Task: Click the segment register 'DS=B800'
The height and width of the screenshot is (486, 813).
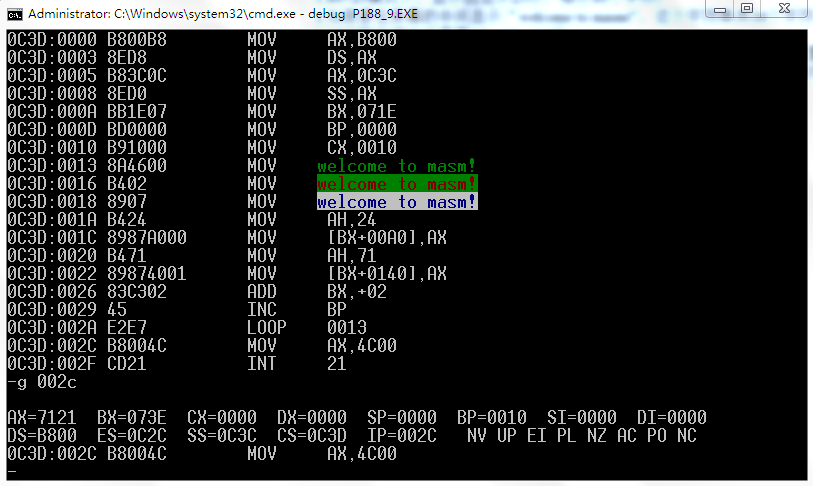Action: tap(42, 436)
